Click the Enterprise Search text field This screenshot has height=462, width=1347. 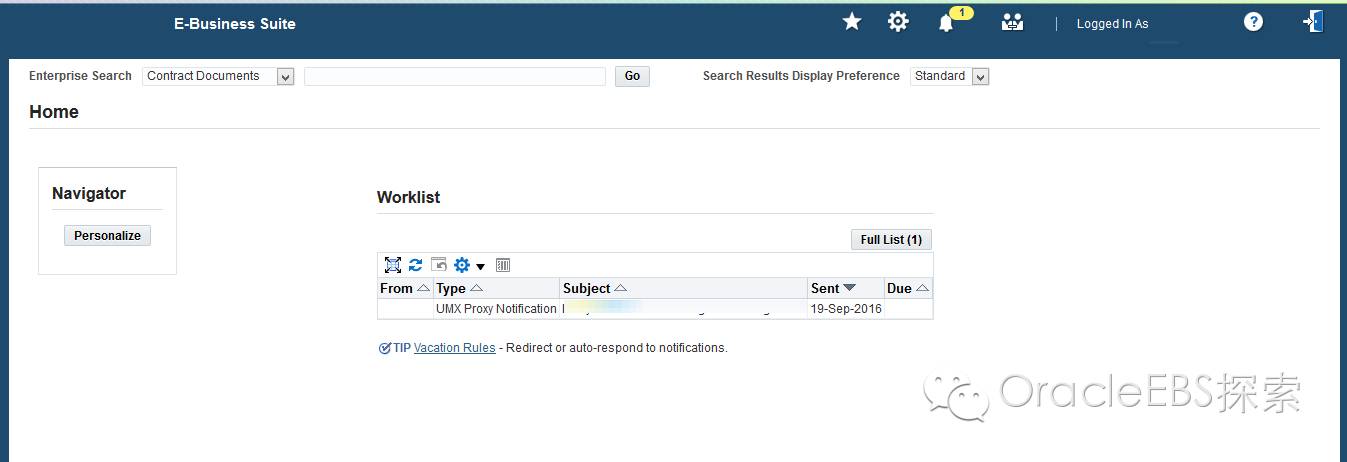[455, 76]
